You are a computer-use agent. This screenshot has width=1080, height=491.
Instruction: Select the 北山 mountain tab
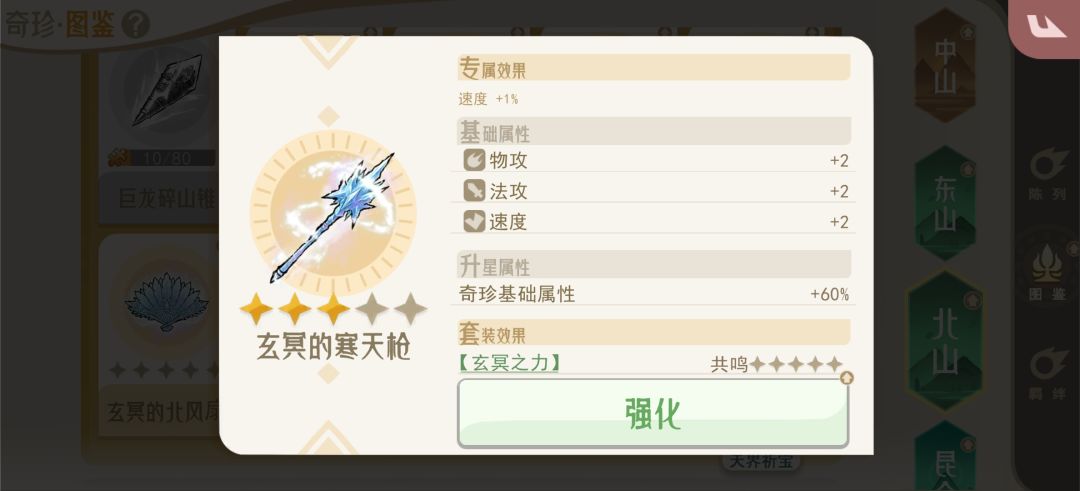click(944, 340)
